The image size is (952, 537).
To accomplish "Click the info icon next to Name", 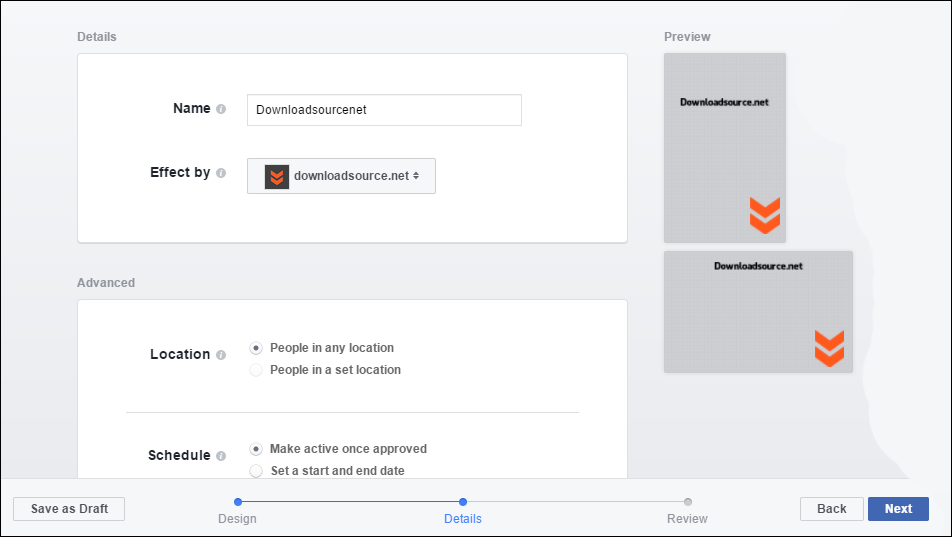I will point(221,109).
